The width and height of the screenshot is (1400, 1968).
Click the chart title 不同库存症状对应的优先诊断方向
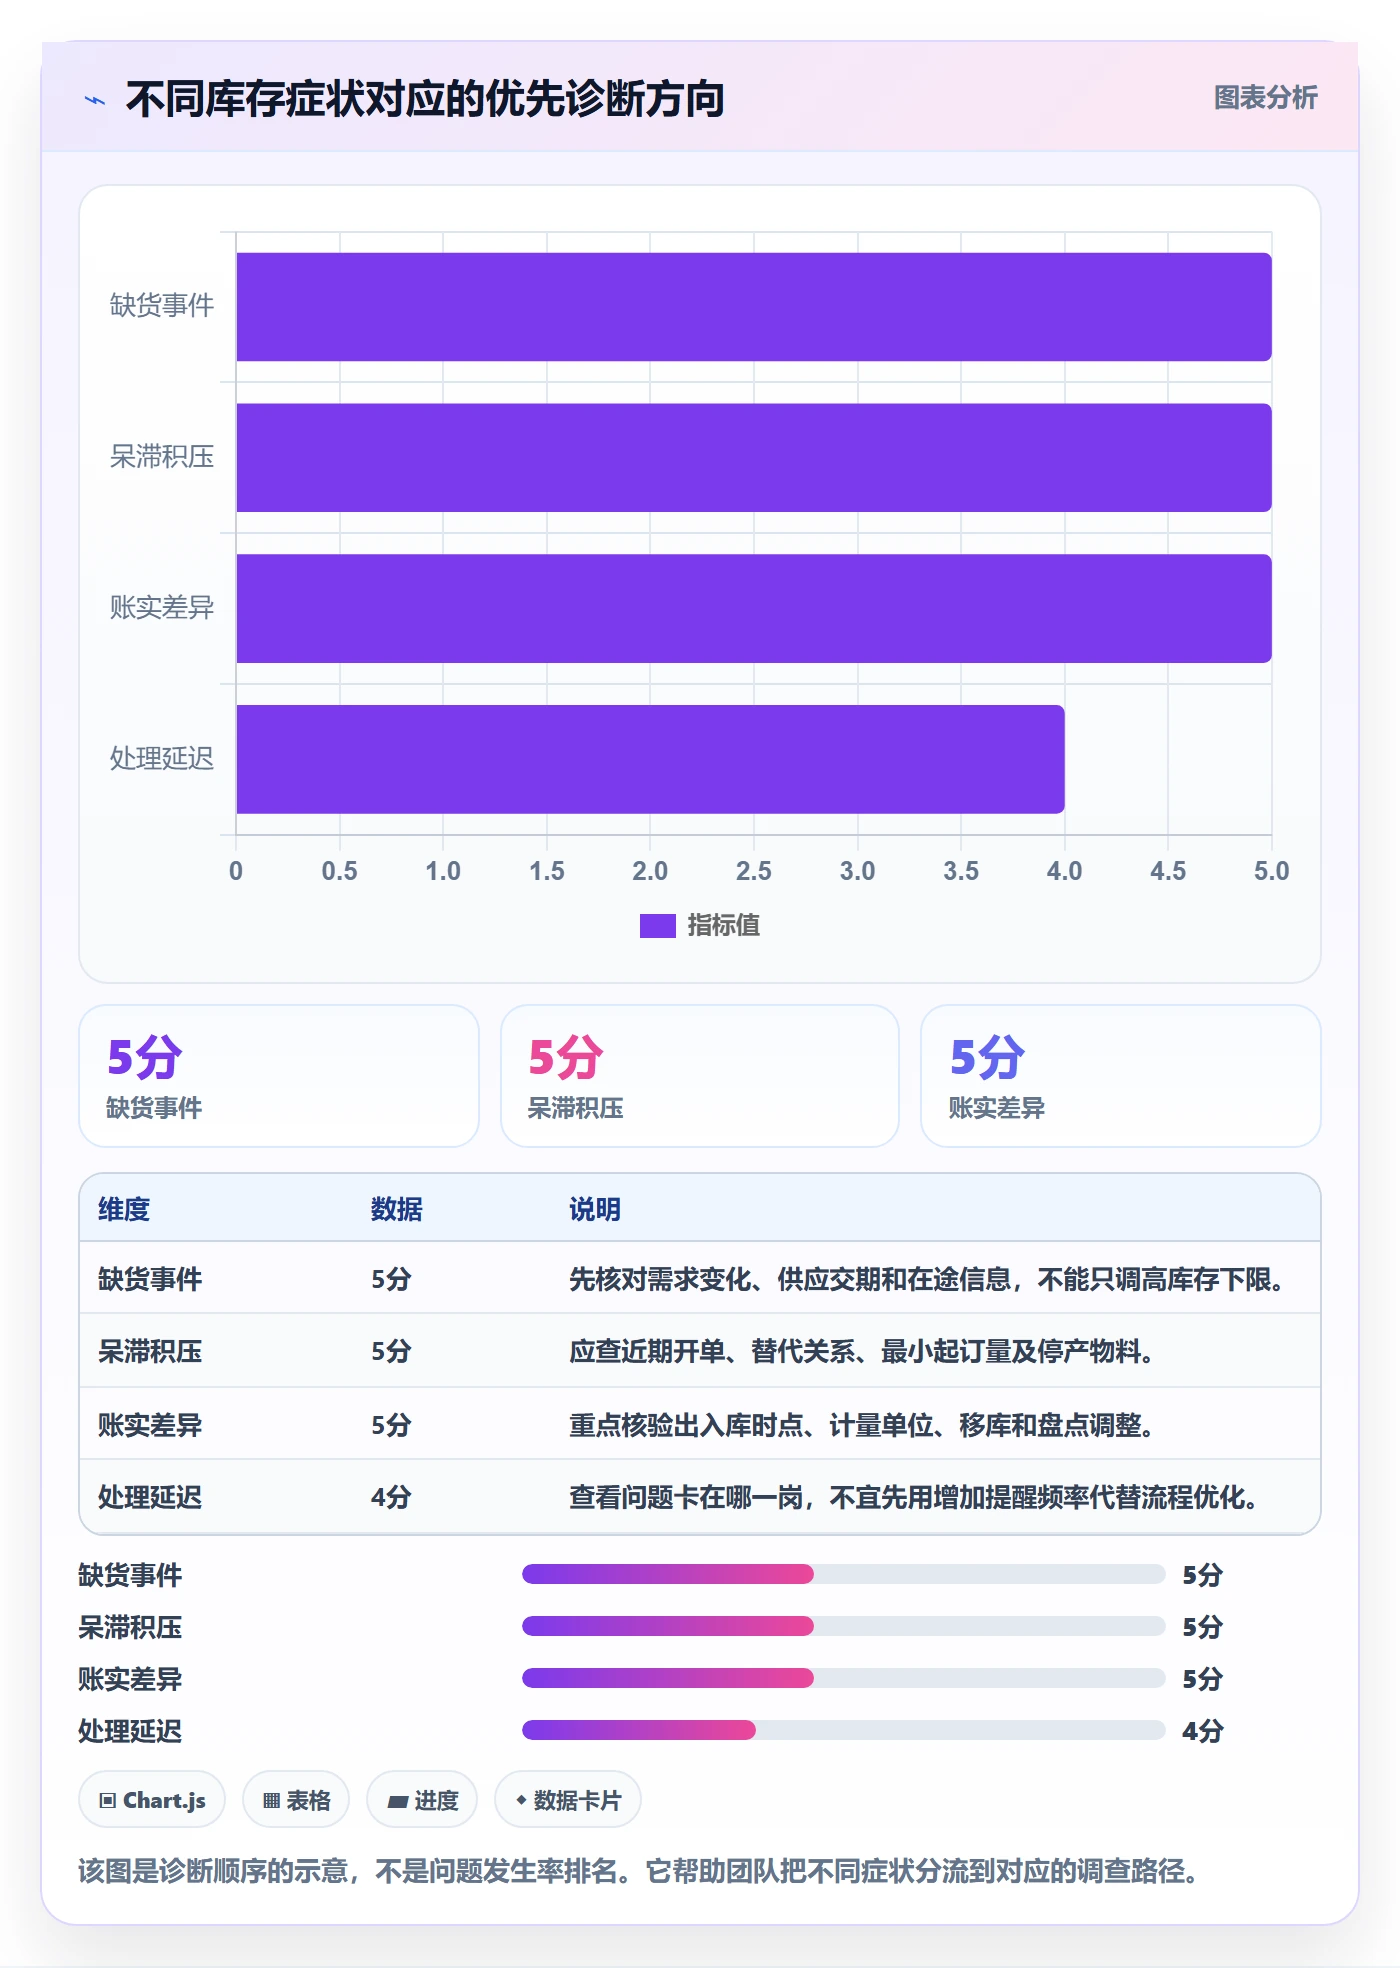[x=425, y=99]
